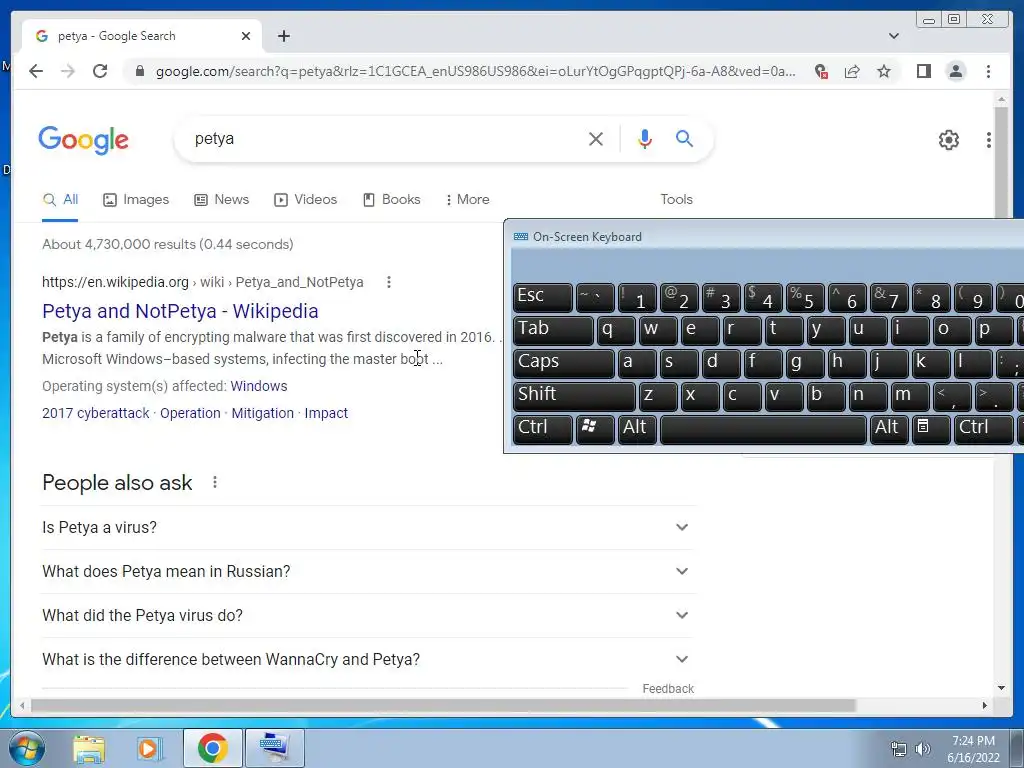Toggle the Caps key on the On-Screen Keyboard
This screenshot has width=1024, height=768.
564,362
